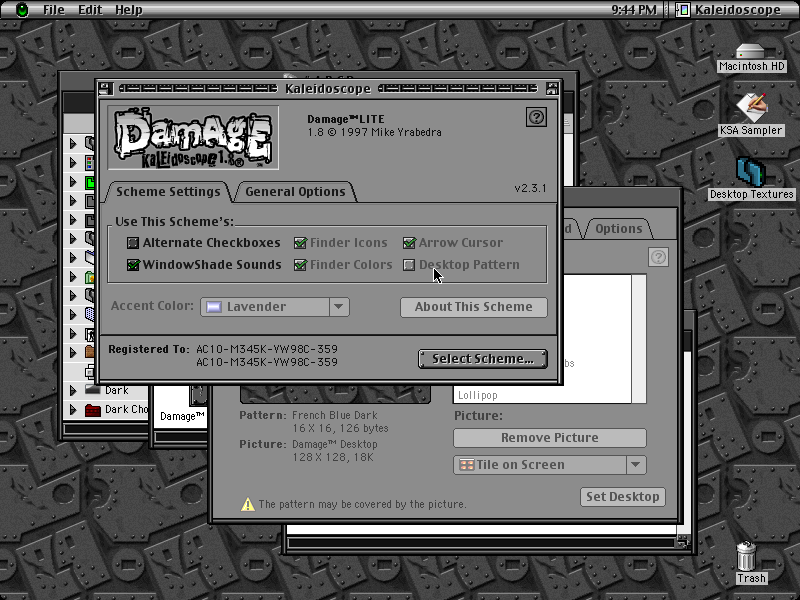This screenshot has height=600, width=800.
Task: Click Set Desktop button
Action: point(622,497)
